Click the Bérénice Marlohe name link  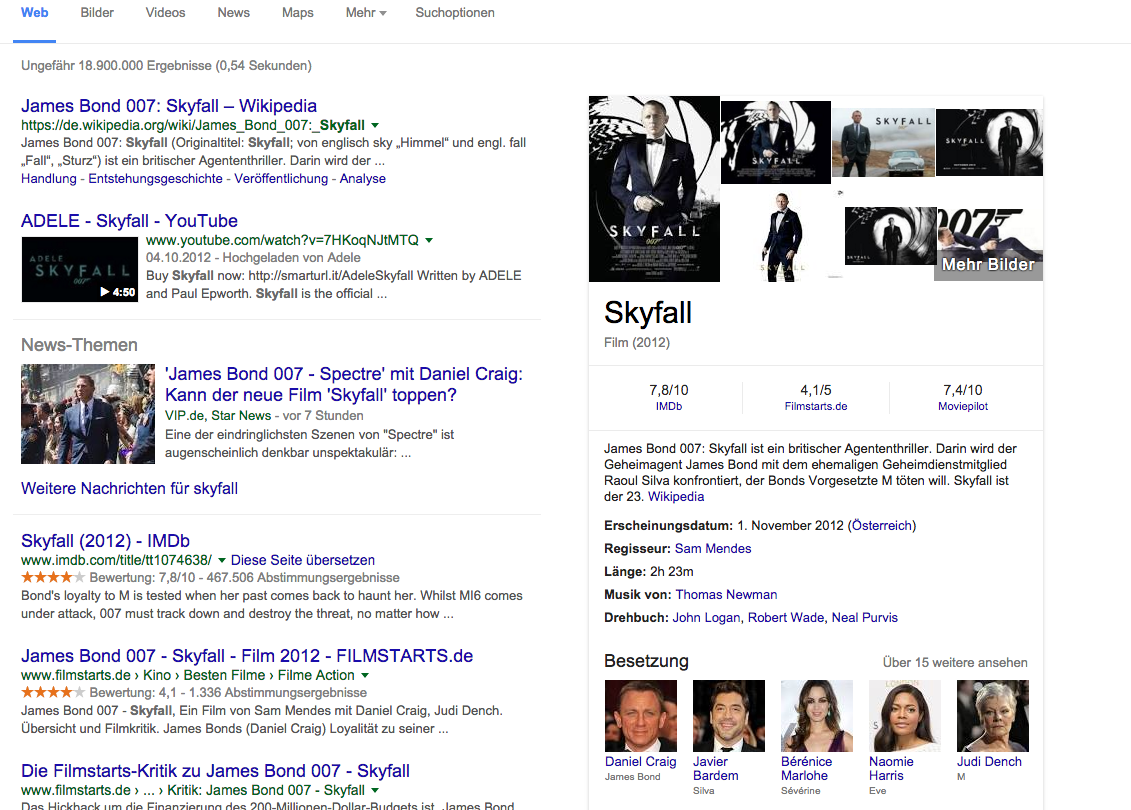tap(806, 769)
